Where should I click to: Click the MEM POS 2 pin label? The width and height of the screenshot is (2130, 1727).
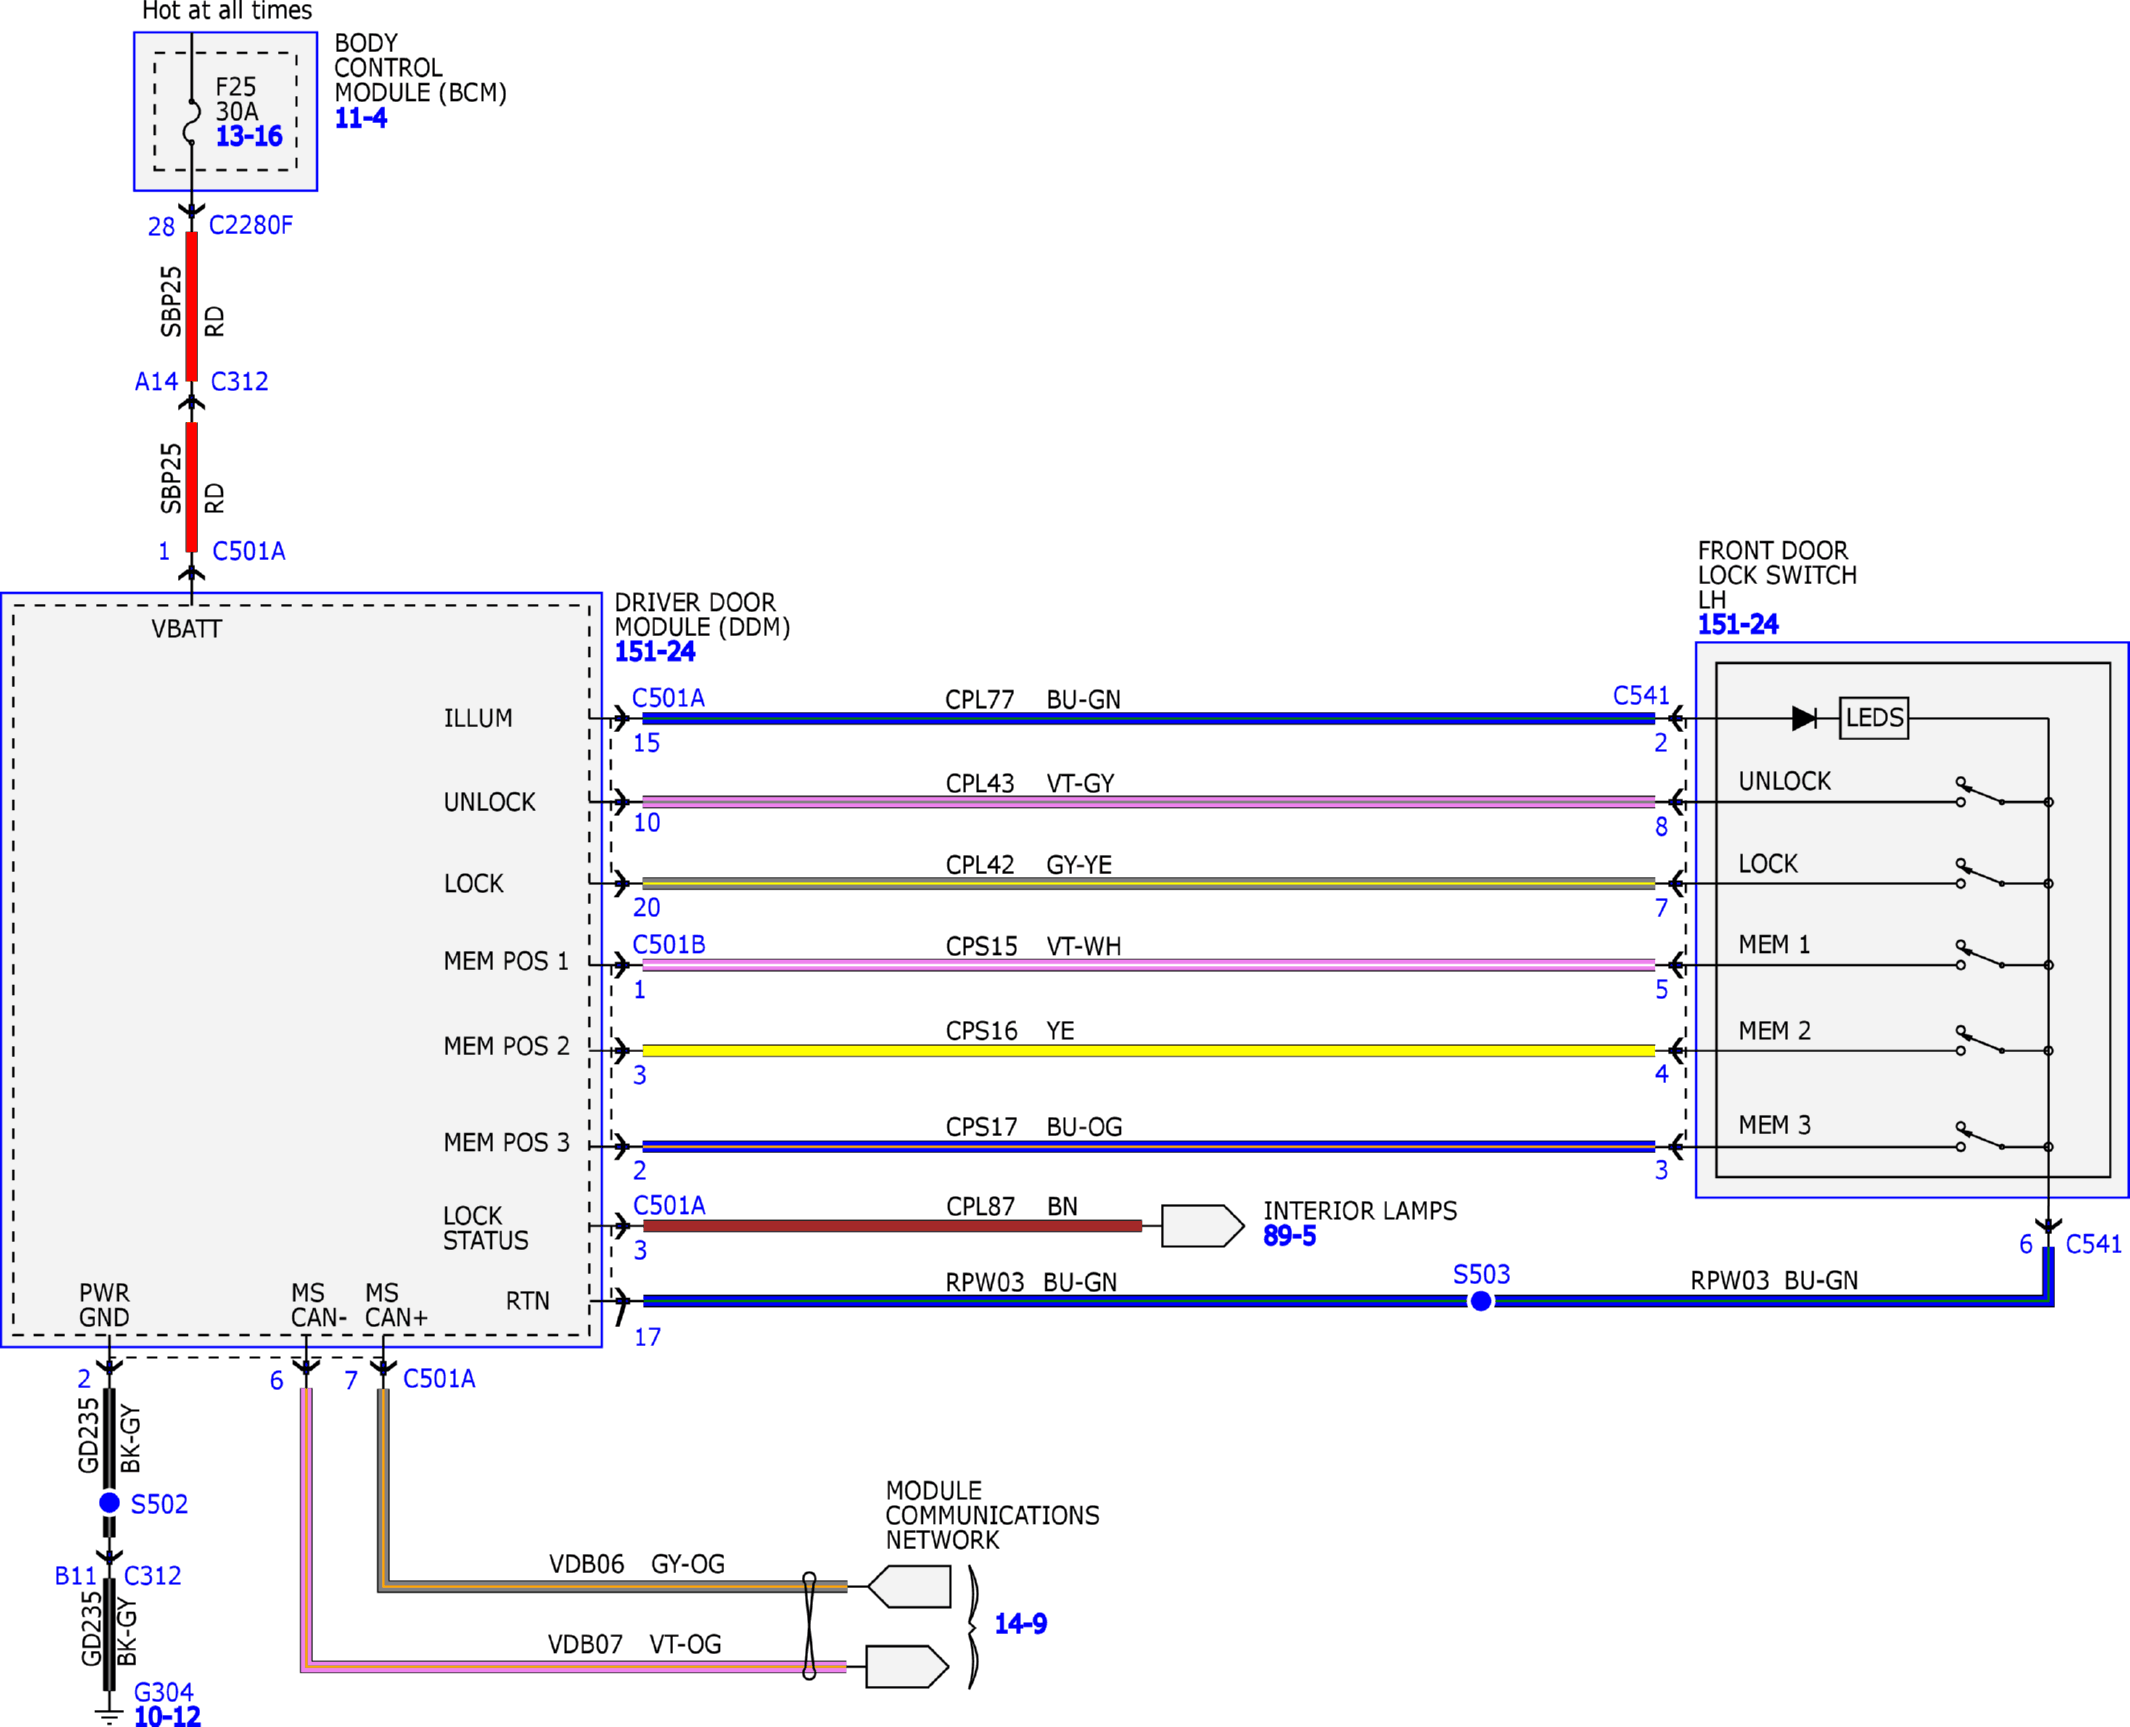[507, 1046]
